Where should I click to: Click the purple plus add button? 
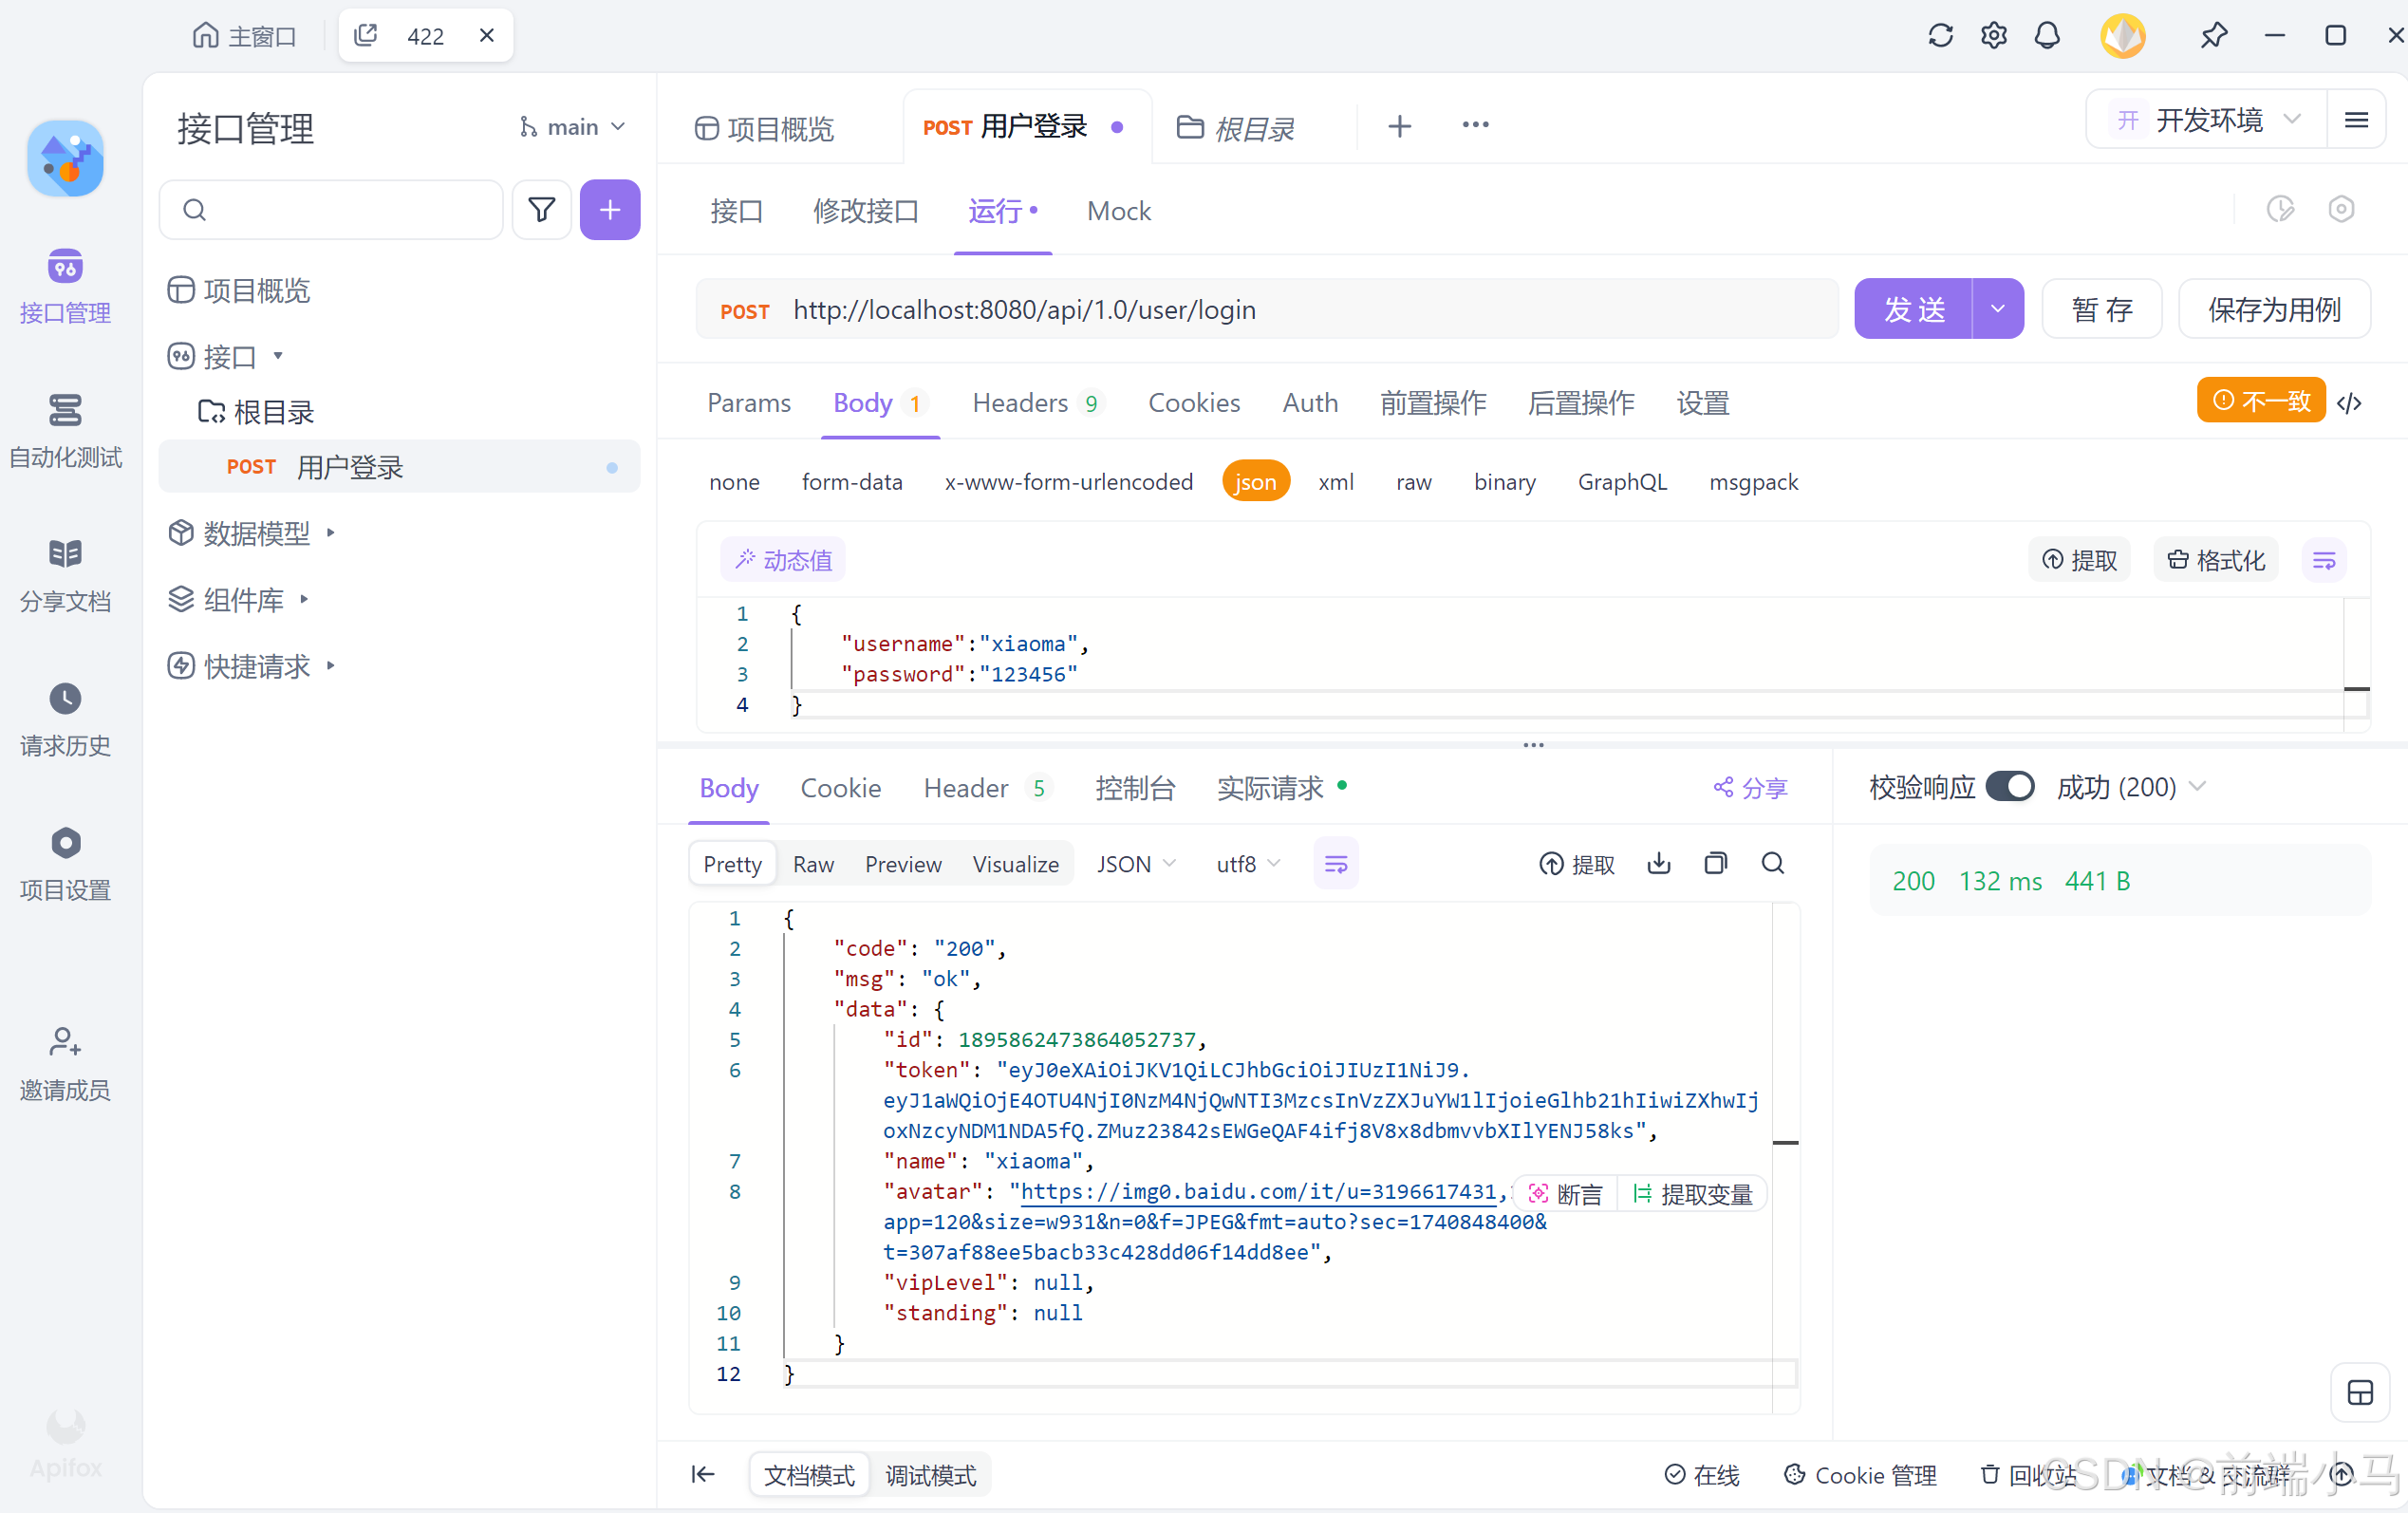(x=609, y=209)
